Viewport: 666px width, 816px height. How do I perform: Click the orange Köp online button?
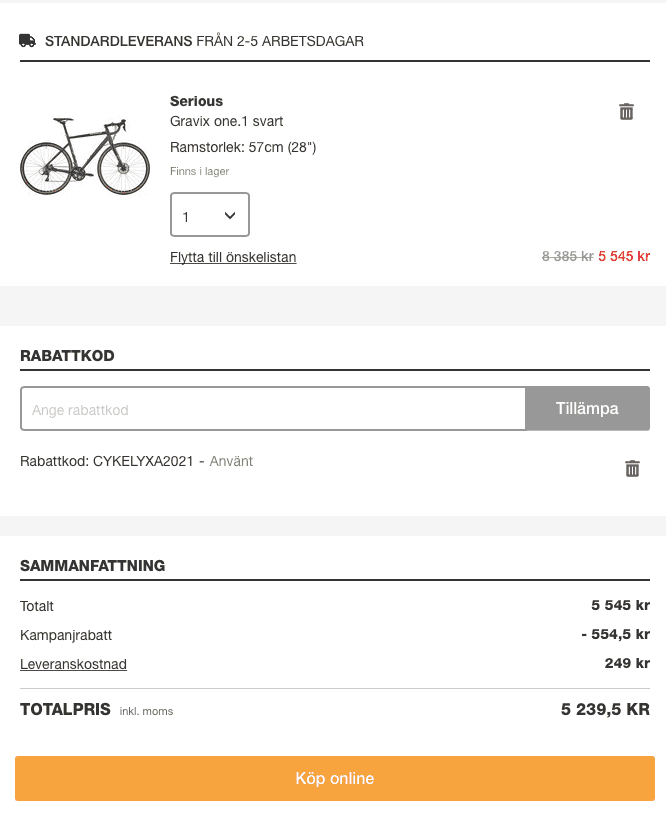[x=334, y=778]
